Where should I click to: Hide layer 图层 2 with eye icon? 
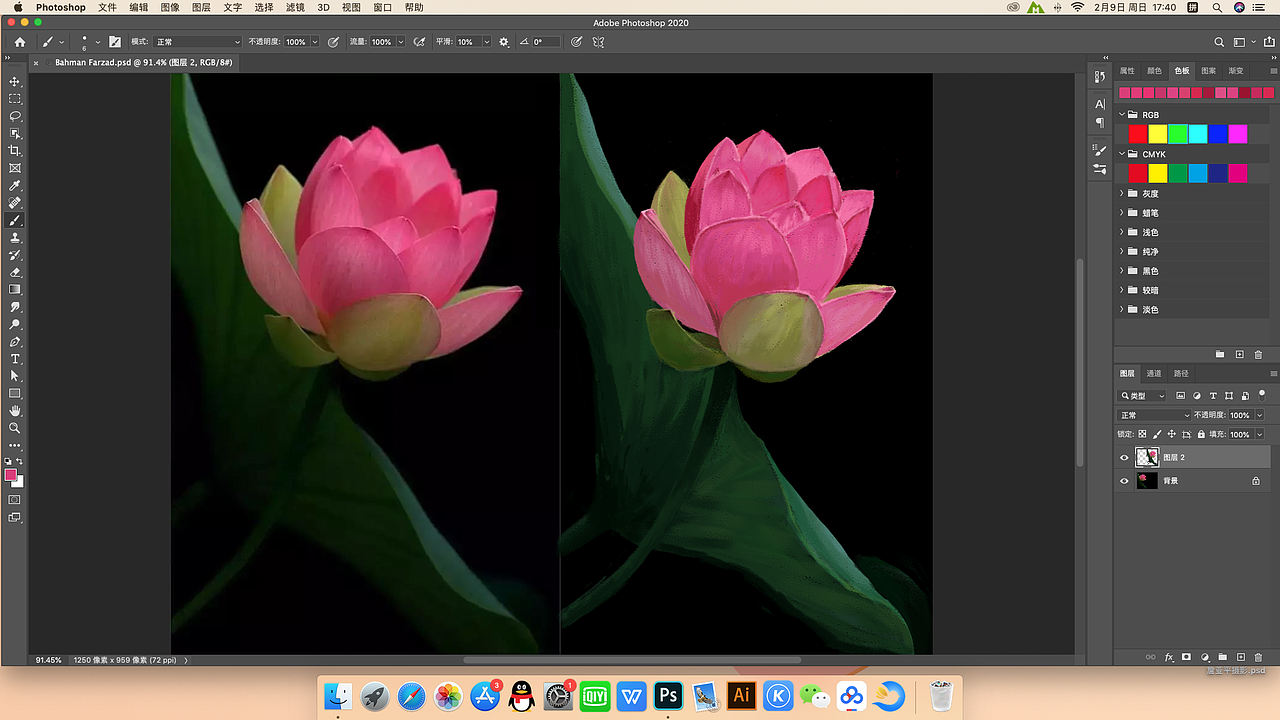click(x=1124, y=458)
